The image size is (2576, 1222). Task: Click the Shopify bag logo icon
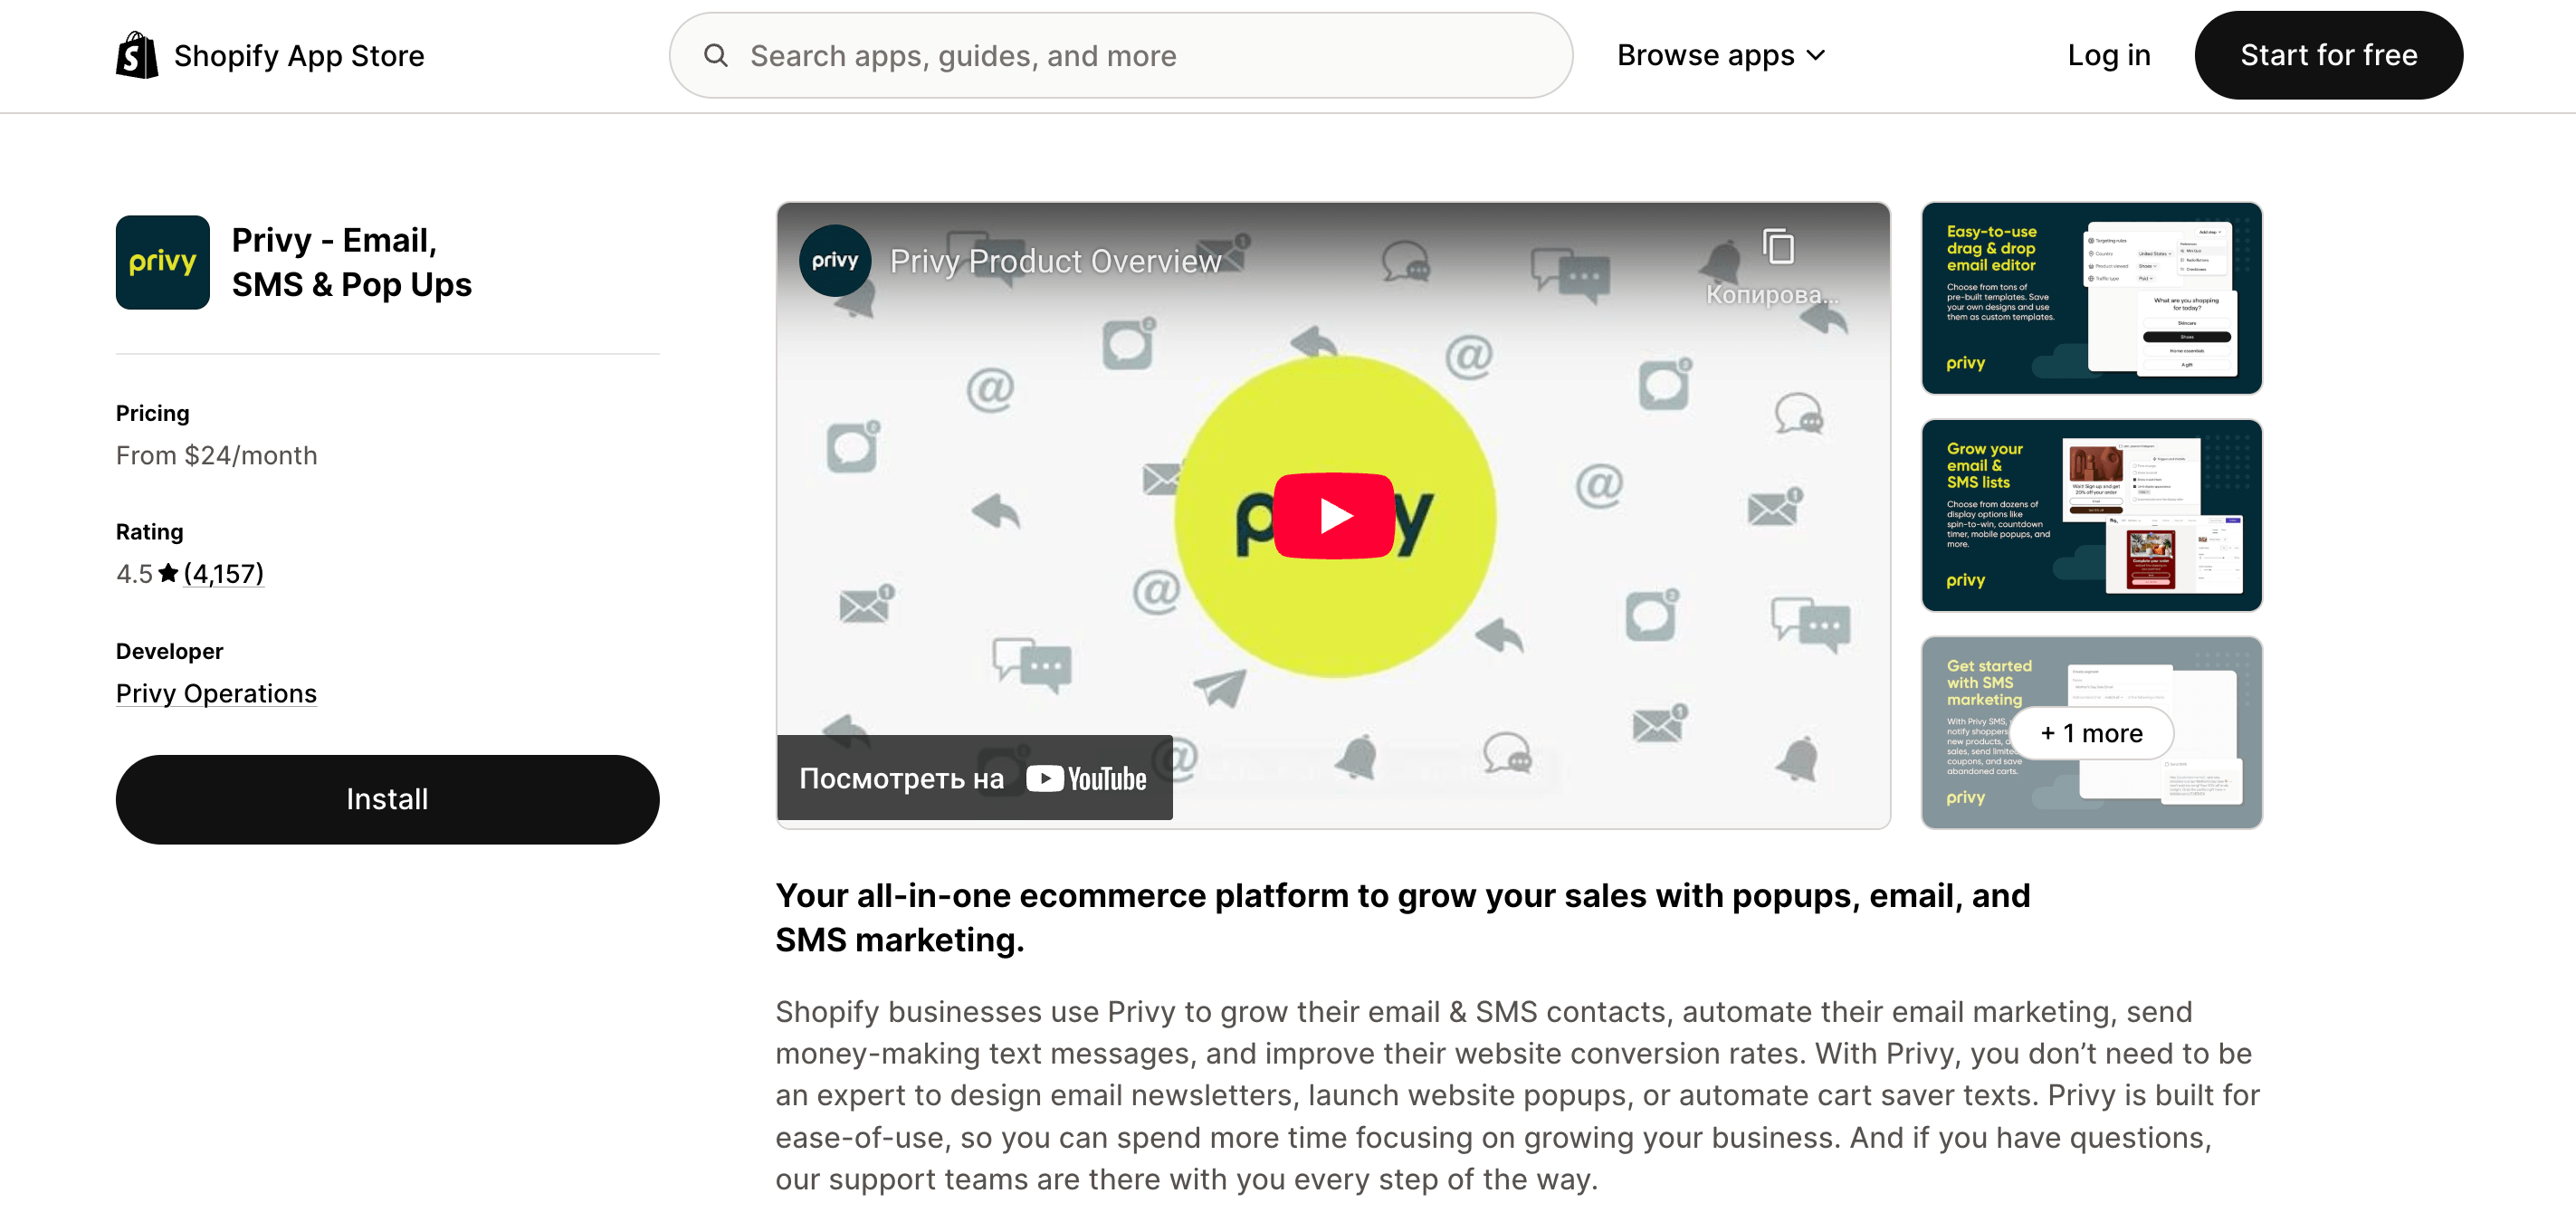[137, 55]
